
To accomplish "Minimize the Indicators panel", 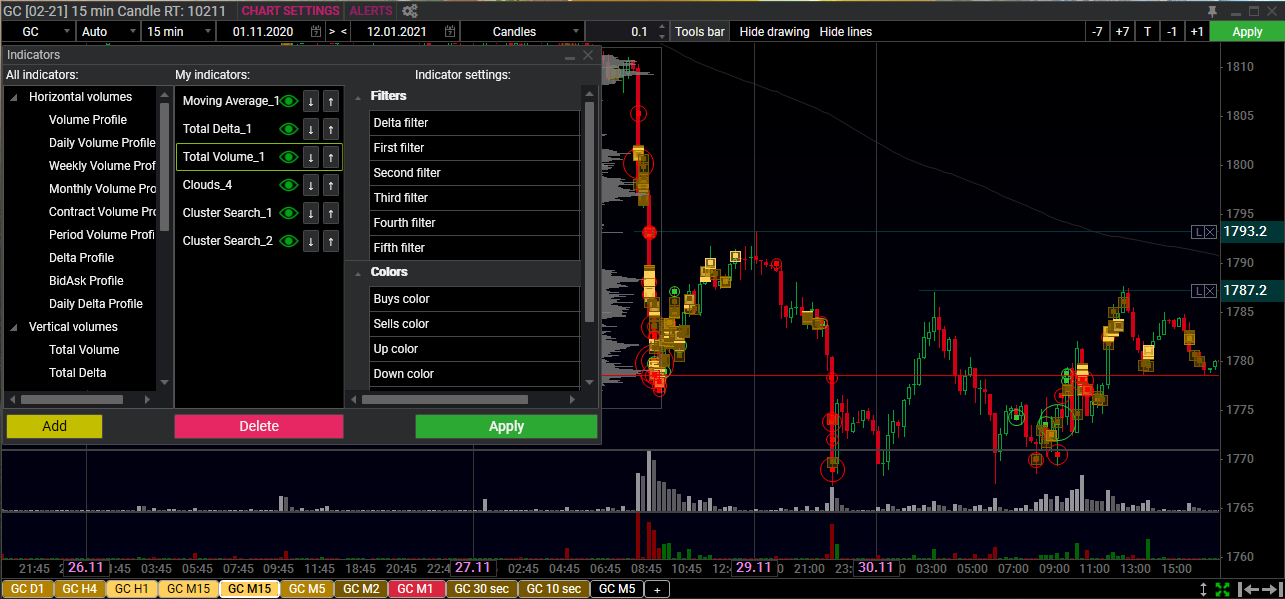I will (570, 56).
